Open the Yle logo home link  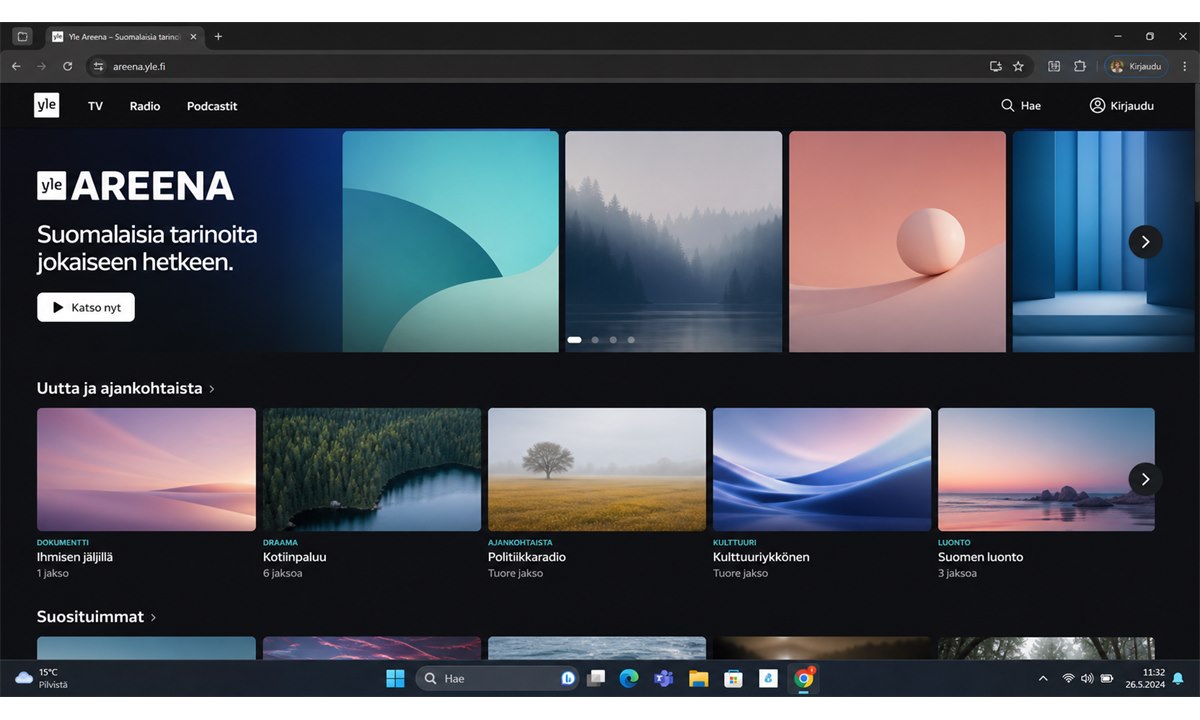(46, 105)
